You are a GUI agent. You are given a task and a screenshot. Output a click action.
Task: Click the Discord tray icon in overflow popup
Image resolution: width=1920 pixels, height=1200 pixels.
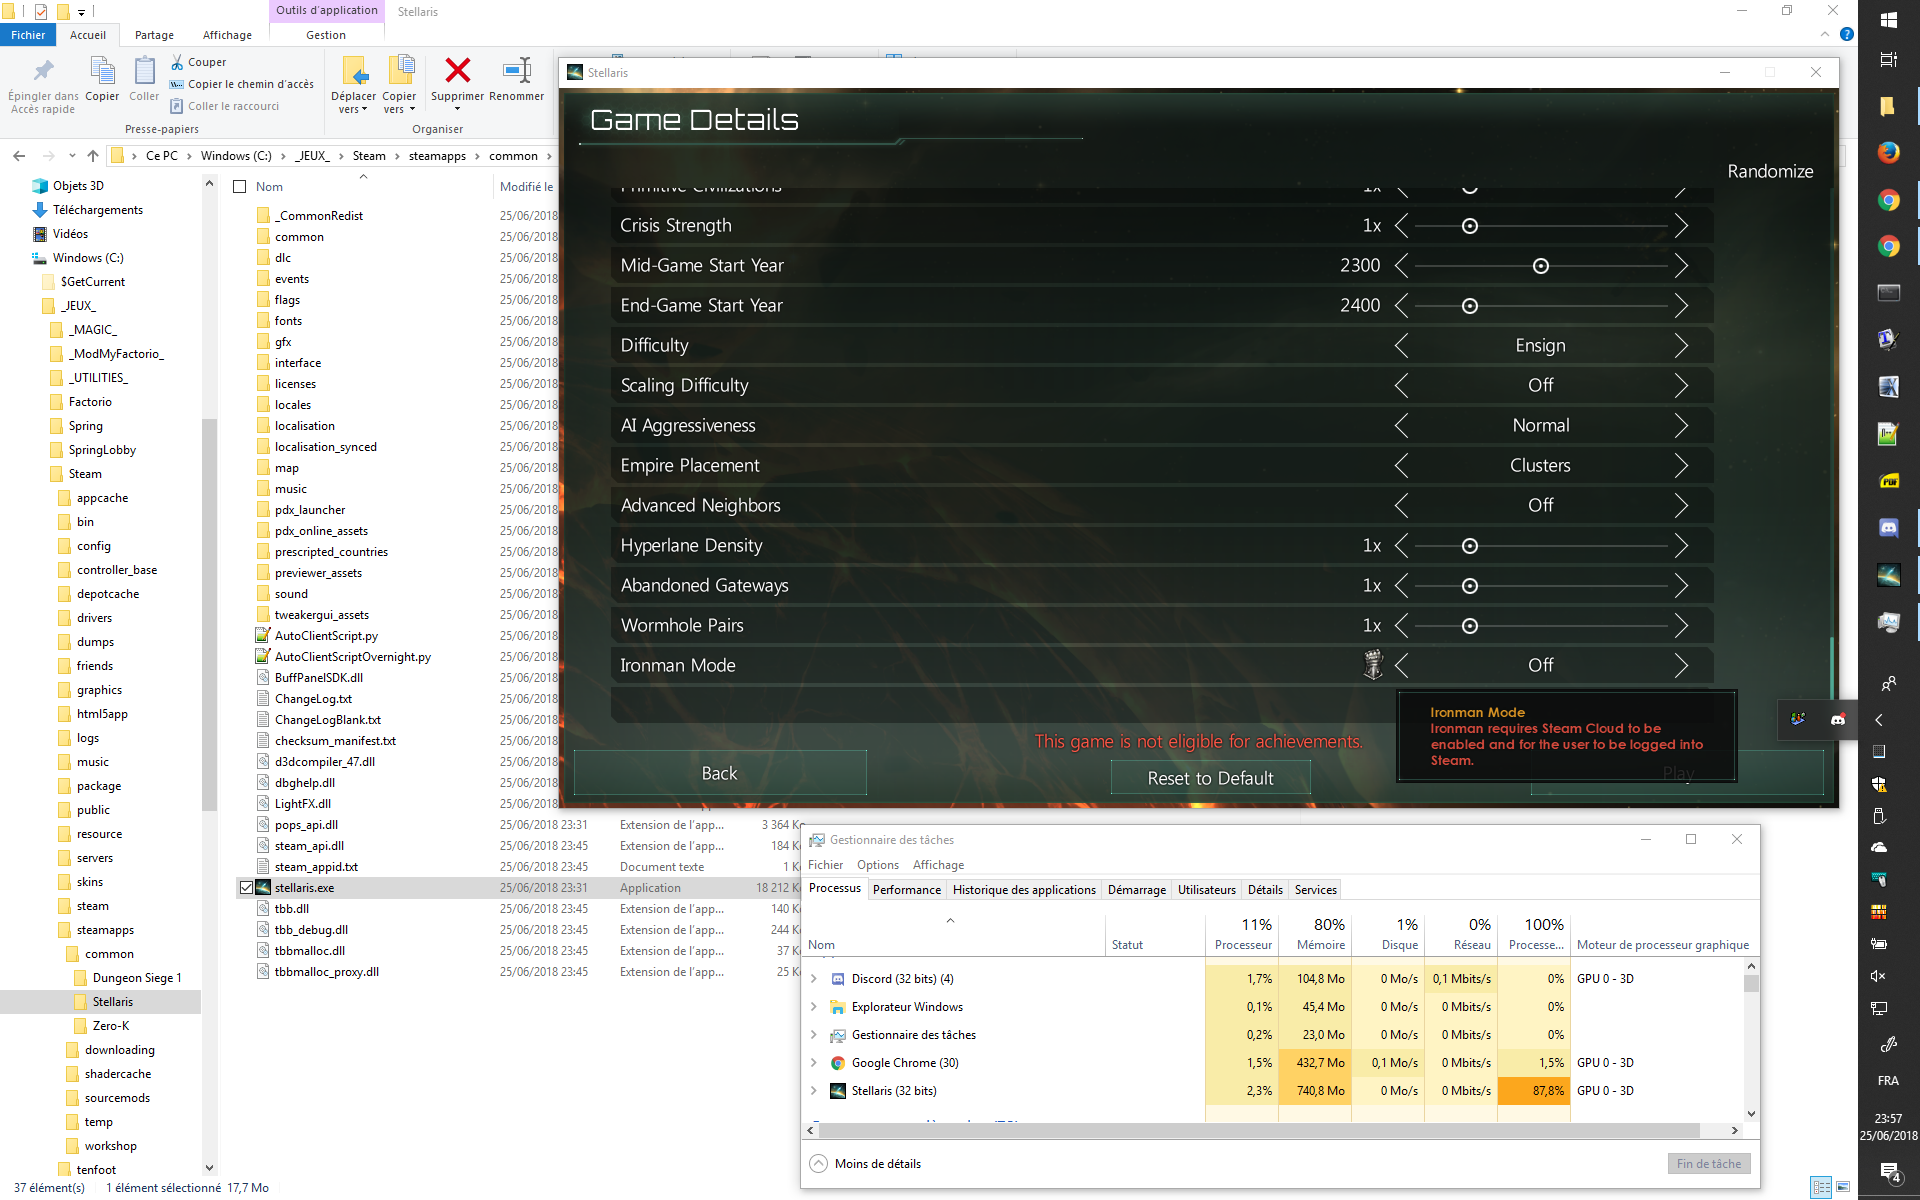coord(1838,720)
